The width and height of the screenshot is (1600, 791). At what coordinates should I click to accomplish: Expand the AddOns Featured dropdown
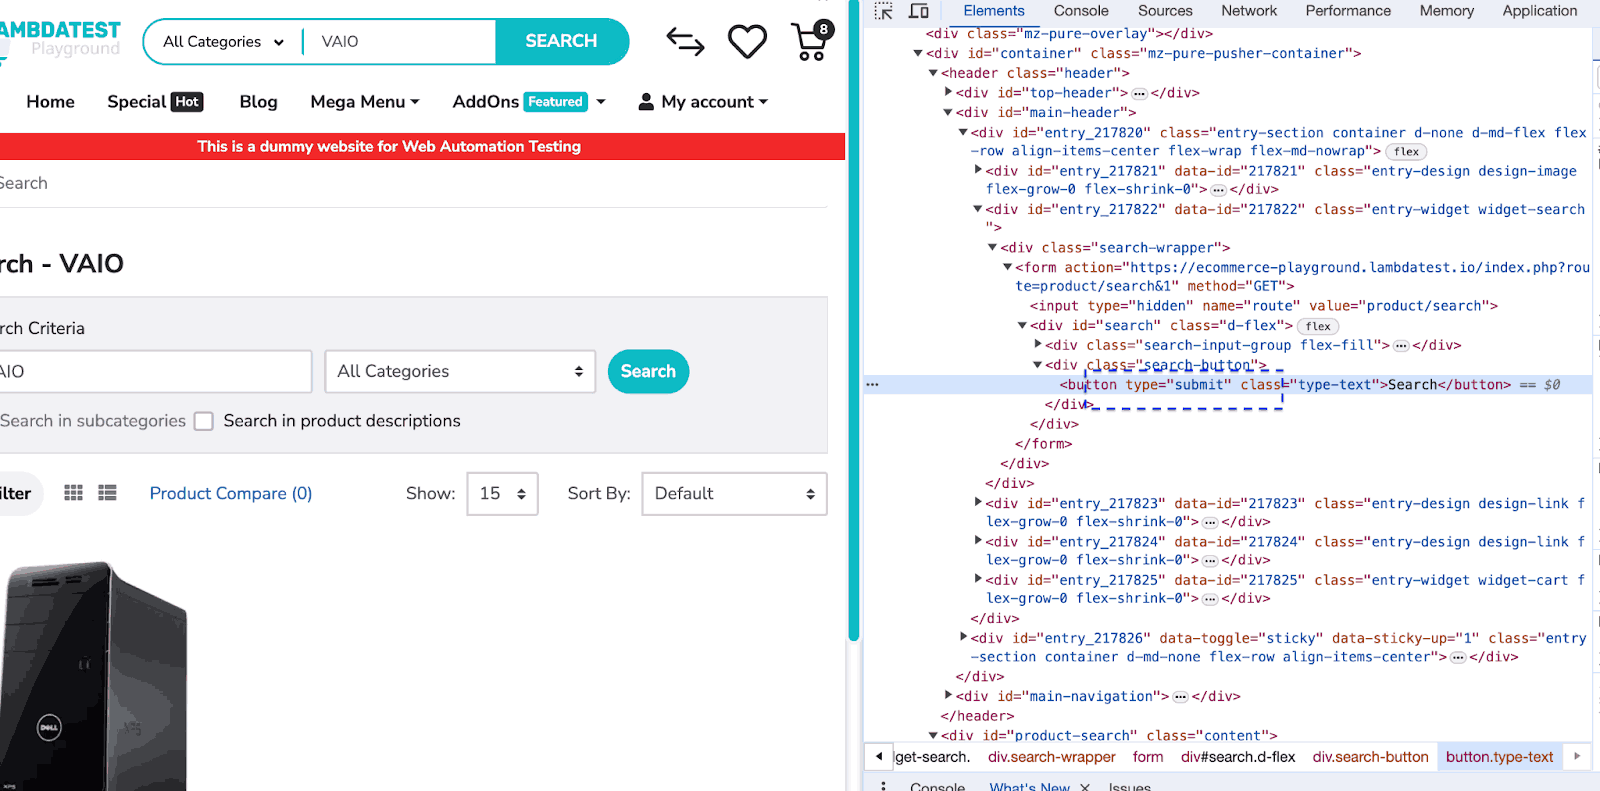pyautogui.click(x=529, y=102)
